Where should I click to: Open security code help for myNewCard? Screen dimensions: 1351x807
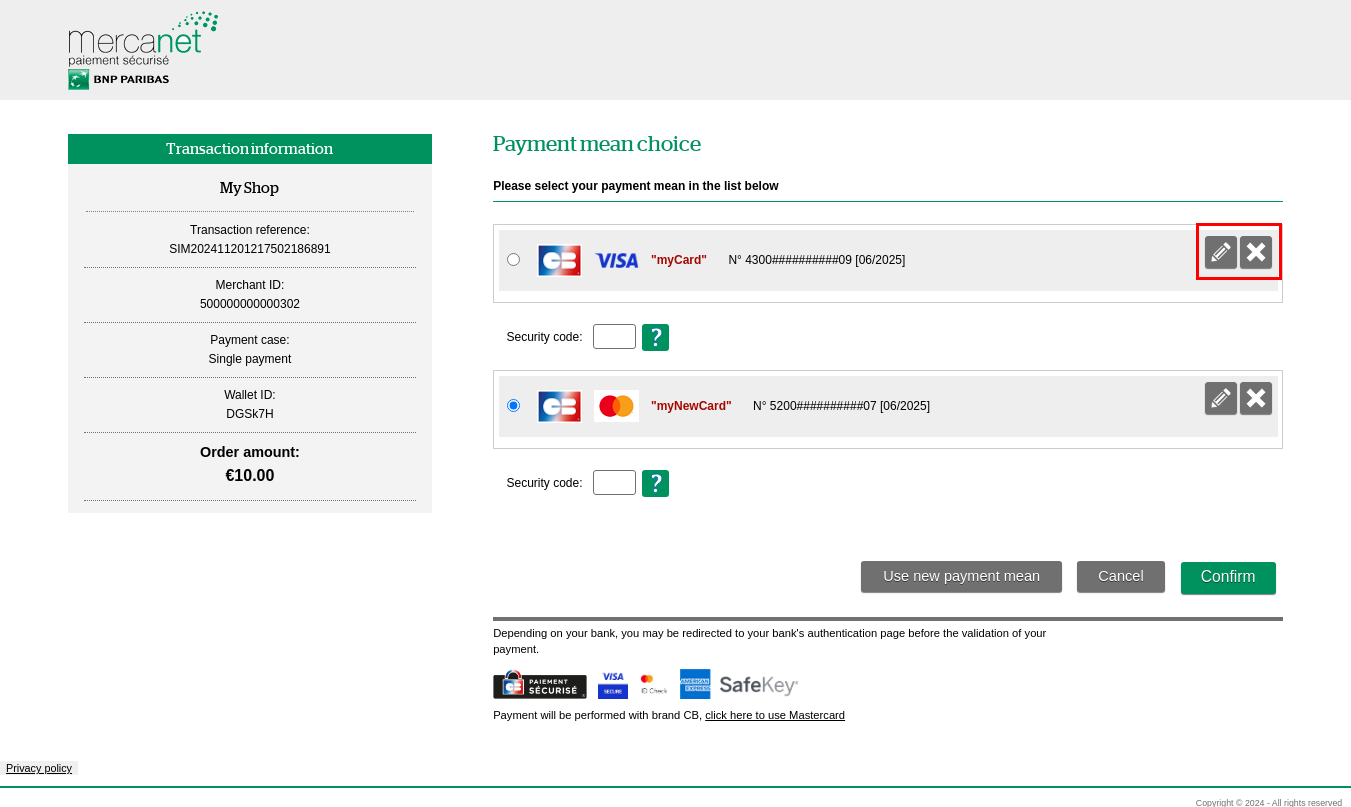(655, 483)
